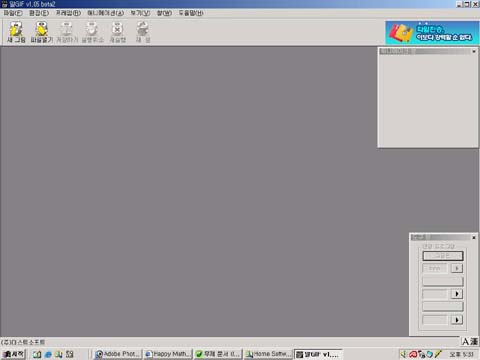The height and width of the screenshot is (360, 480).
Task: Click the fourth quick launch icon
Action: [69, 354]
